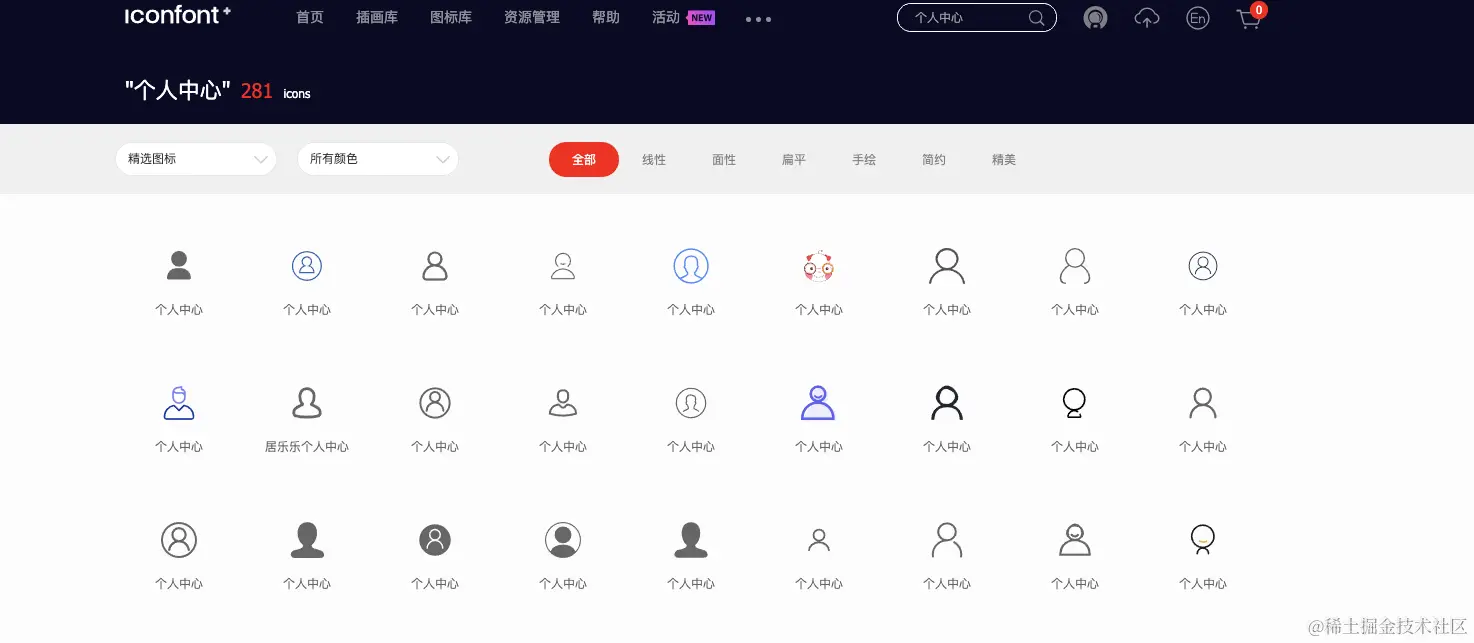The image size is (1474, 643).
Task: Open the 图标库 menu
Action: point(450,17)
